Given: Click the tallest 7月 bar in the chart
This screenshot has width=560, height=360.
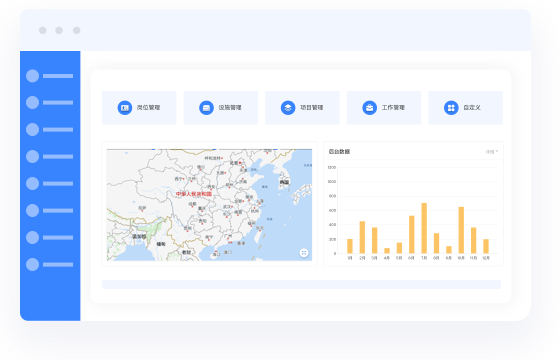Looking at the screenshot, I should (x=424, y=228).
